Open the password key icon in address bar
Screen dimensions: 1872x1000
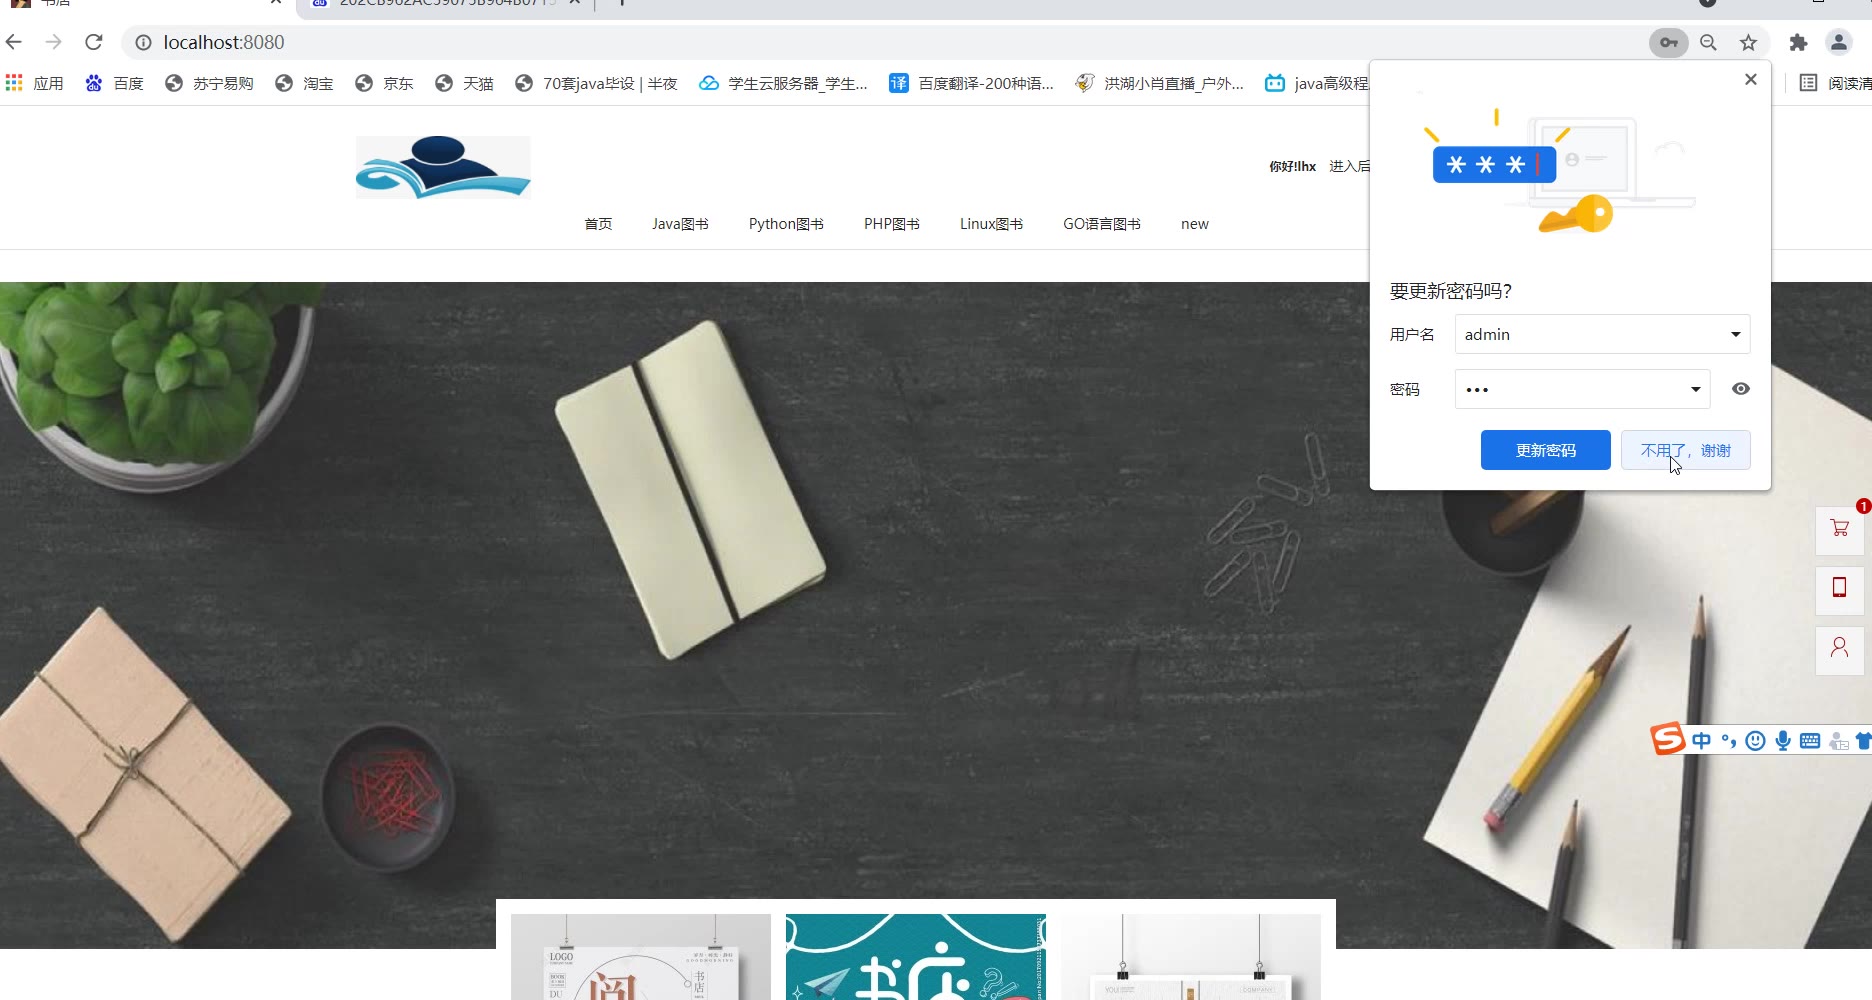pyautogui.click(x=1669, y=42)
